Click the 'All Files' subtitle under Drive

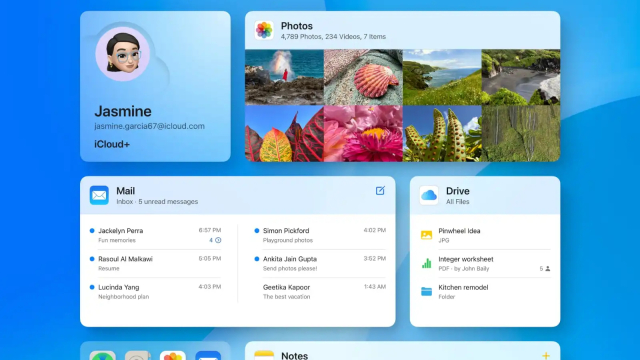[x=458, y=202]
